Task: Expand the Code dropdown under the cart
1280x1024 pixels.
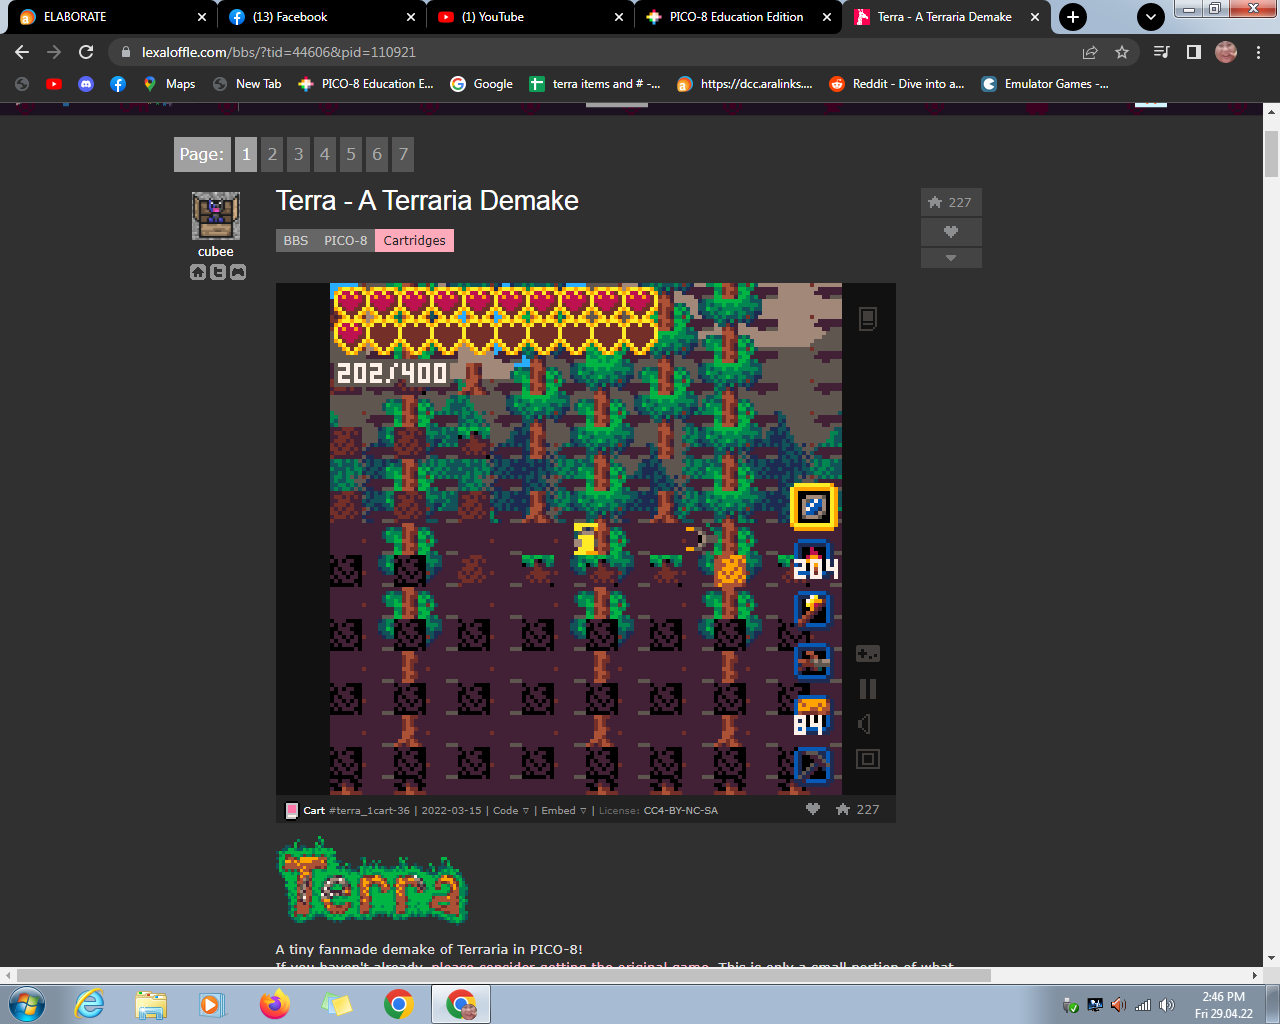Action: click(511, 811)
